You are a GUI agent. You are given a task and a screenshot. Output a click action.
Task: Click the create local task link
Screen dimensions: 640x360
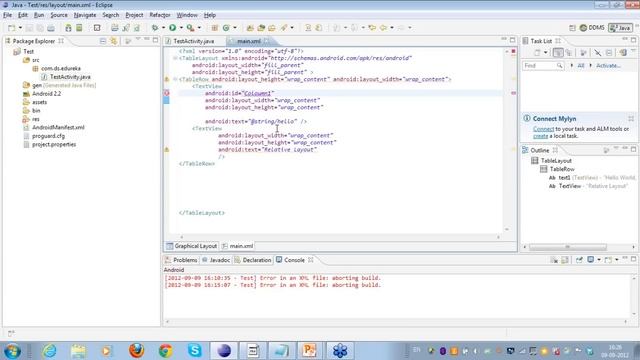click(540, 136)
